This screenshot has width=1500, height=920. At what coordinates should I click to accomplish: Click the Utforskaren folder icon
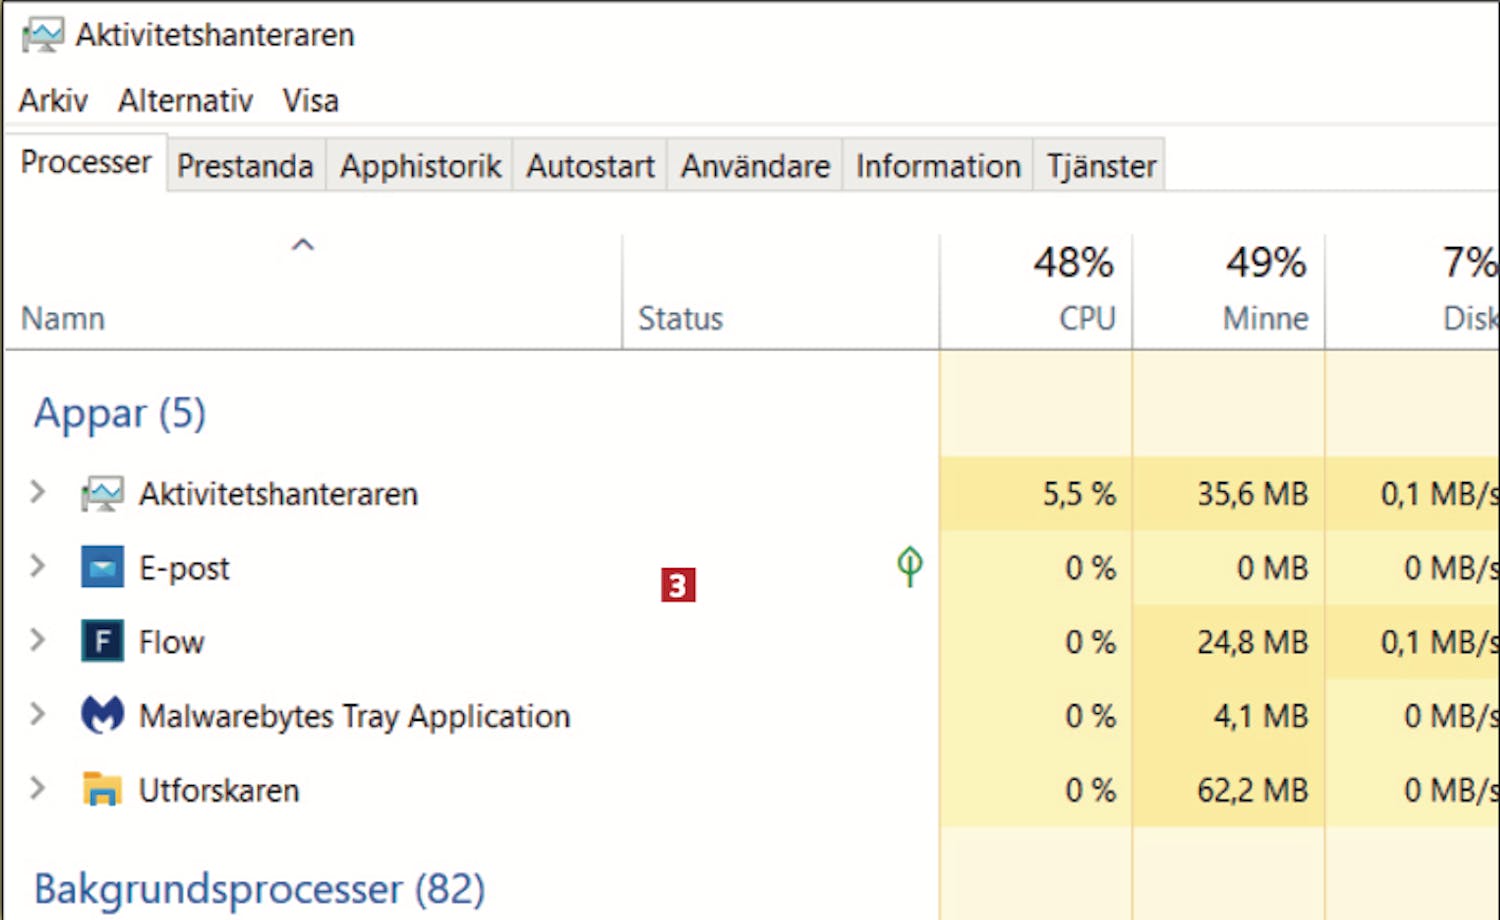coord(102,790)
